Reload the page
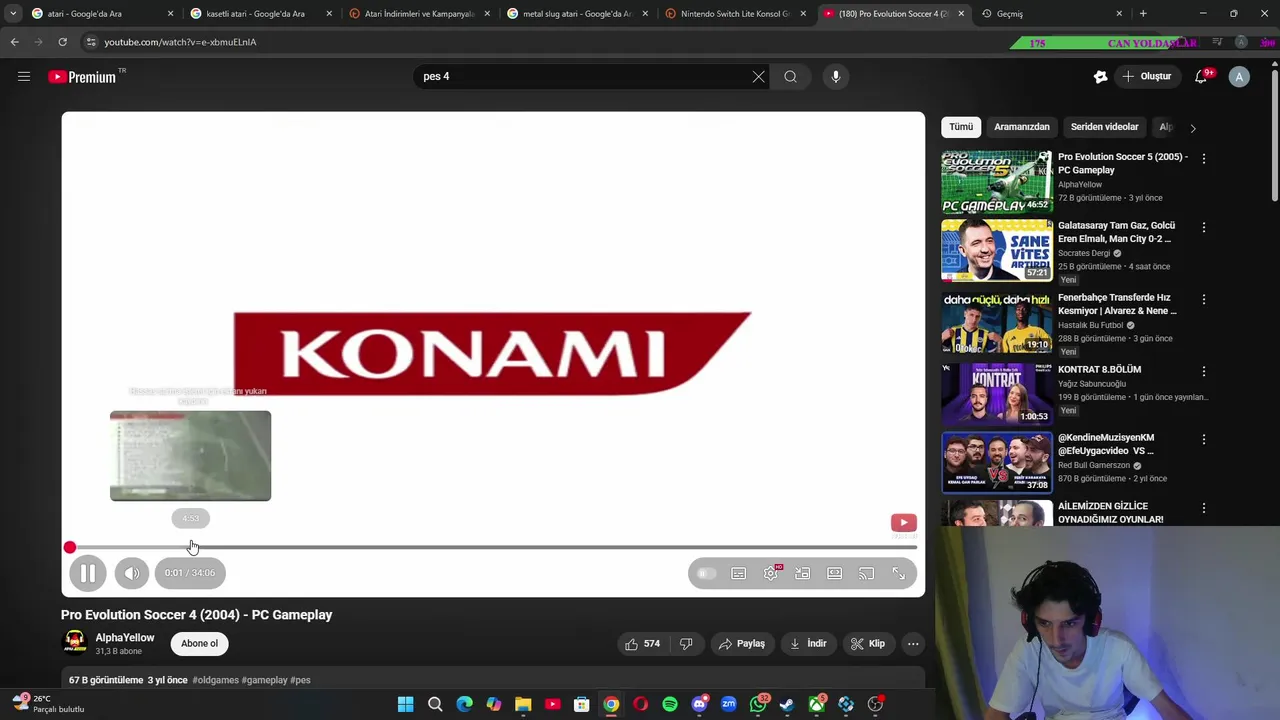Viewport: 1280px width, 720px height. coord(62,42)
